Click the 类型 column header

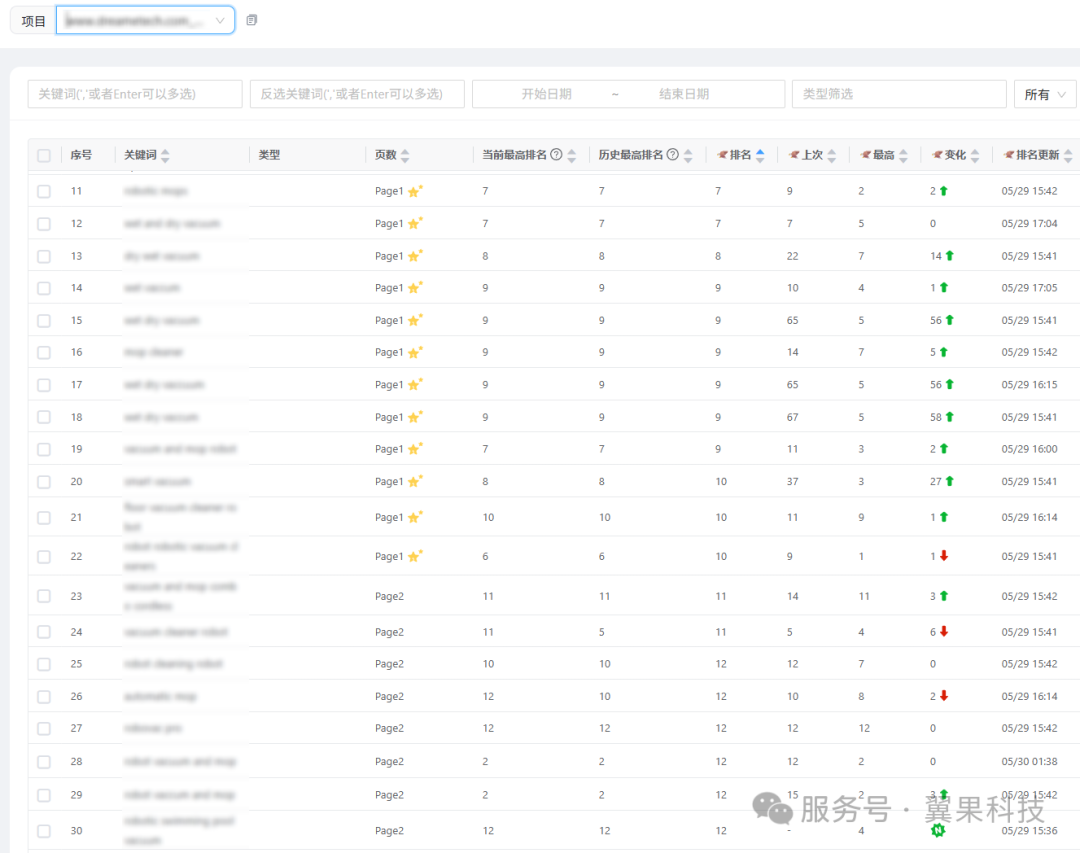[x=269, y=155]
